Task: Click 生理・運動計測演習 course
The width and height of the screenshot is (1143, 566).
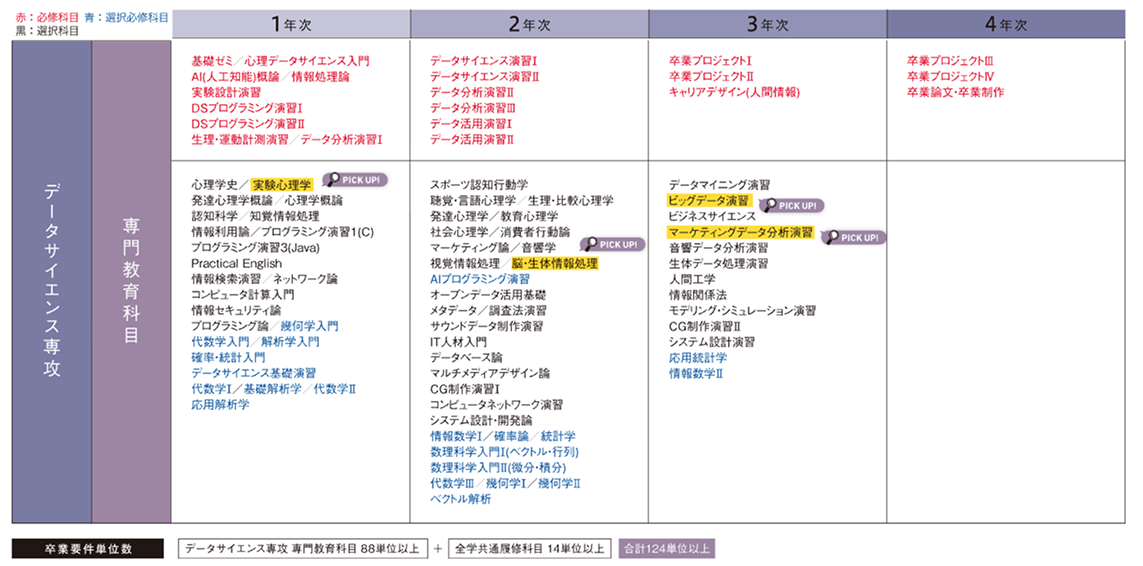Action: tap(240, 139)
